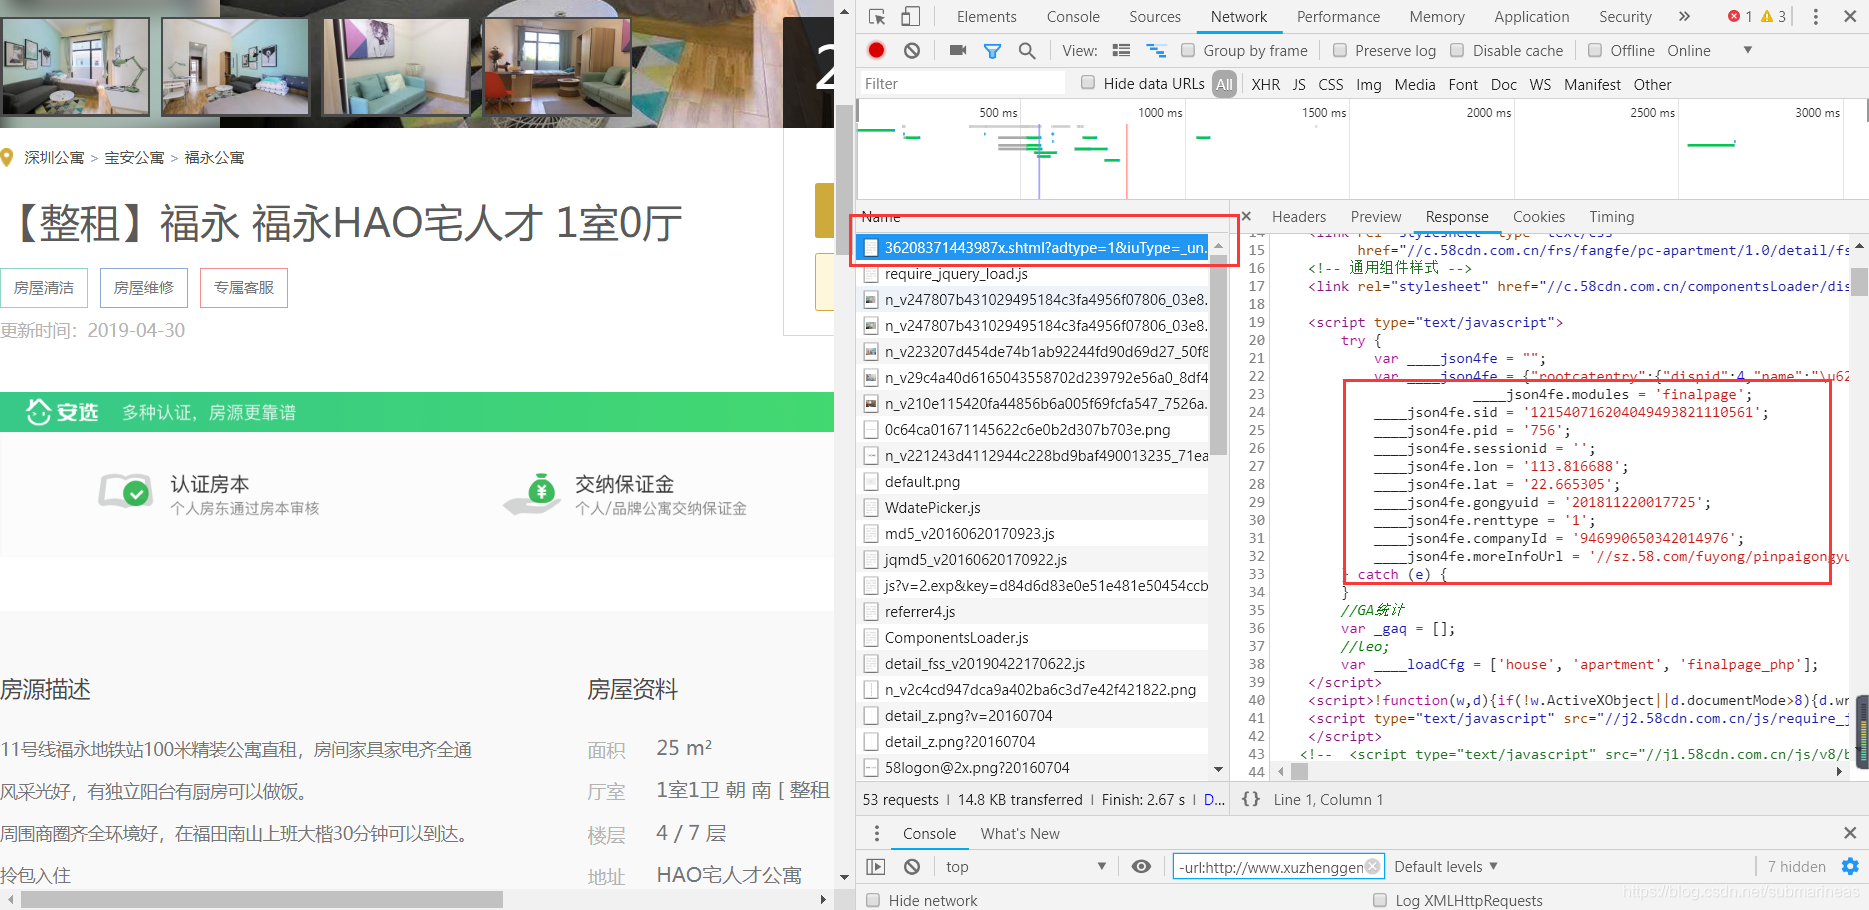
Task: Select the Preview tab
Action: pos(1376,217)
